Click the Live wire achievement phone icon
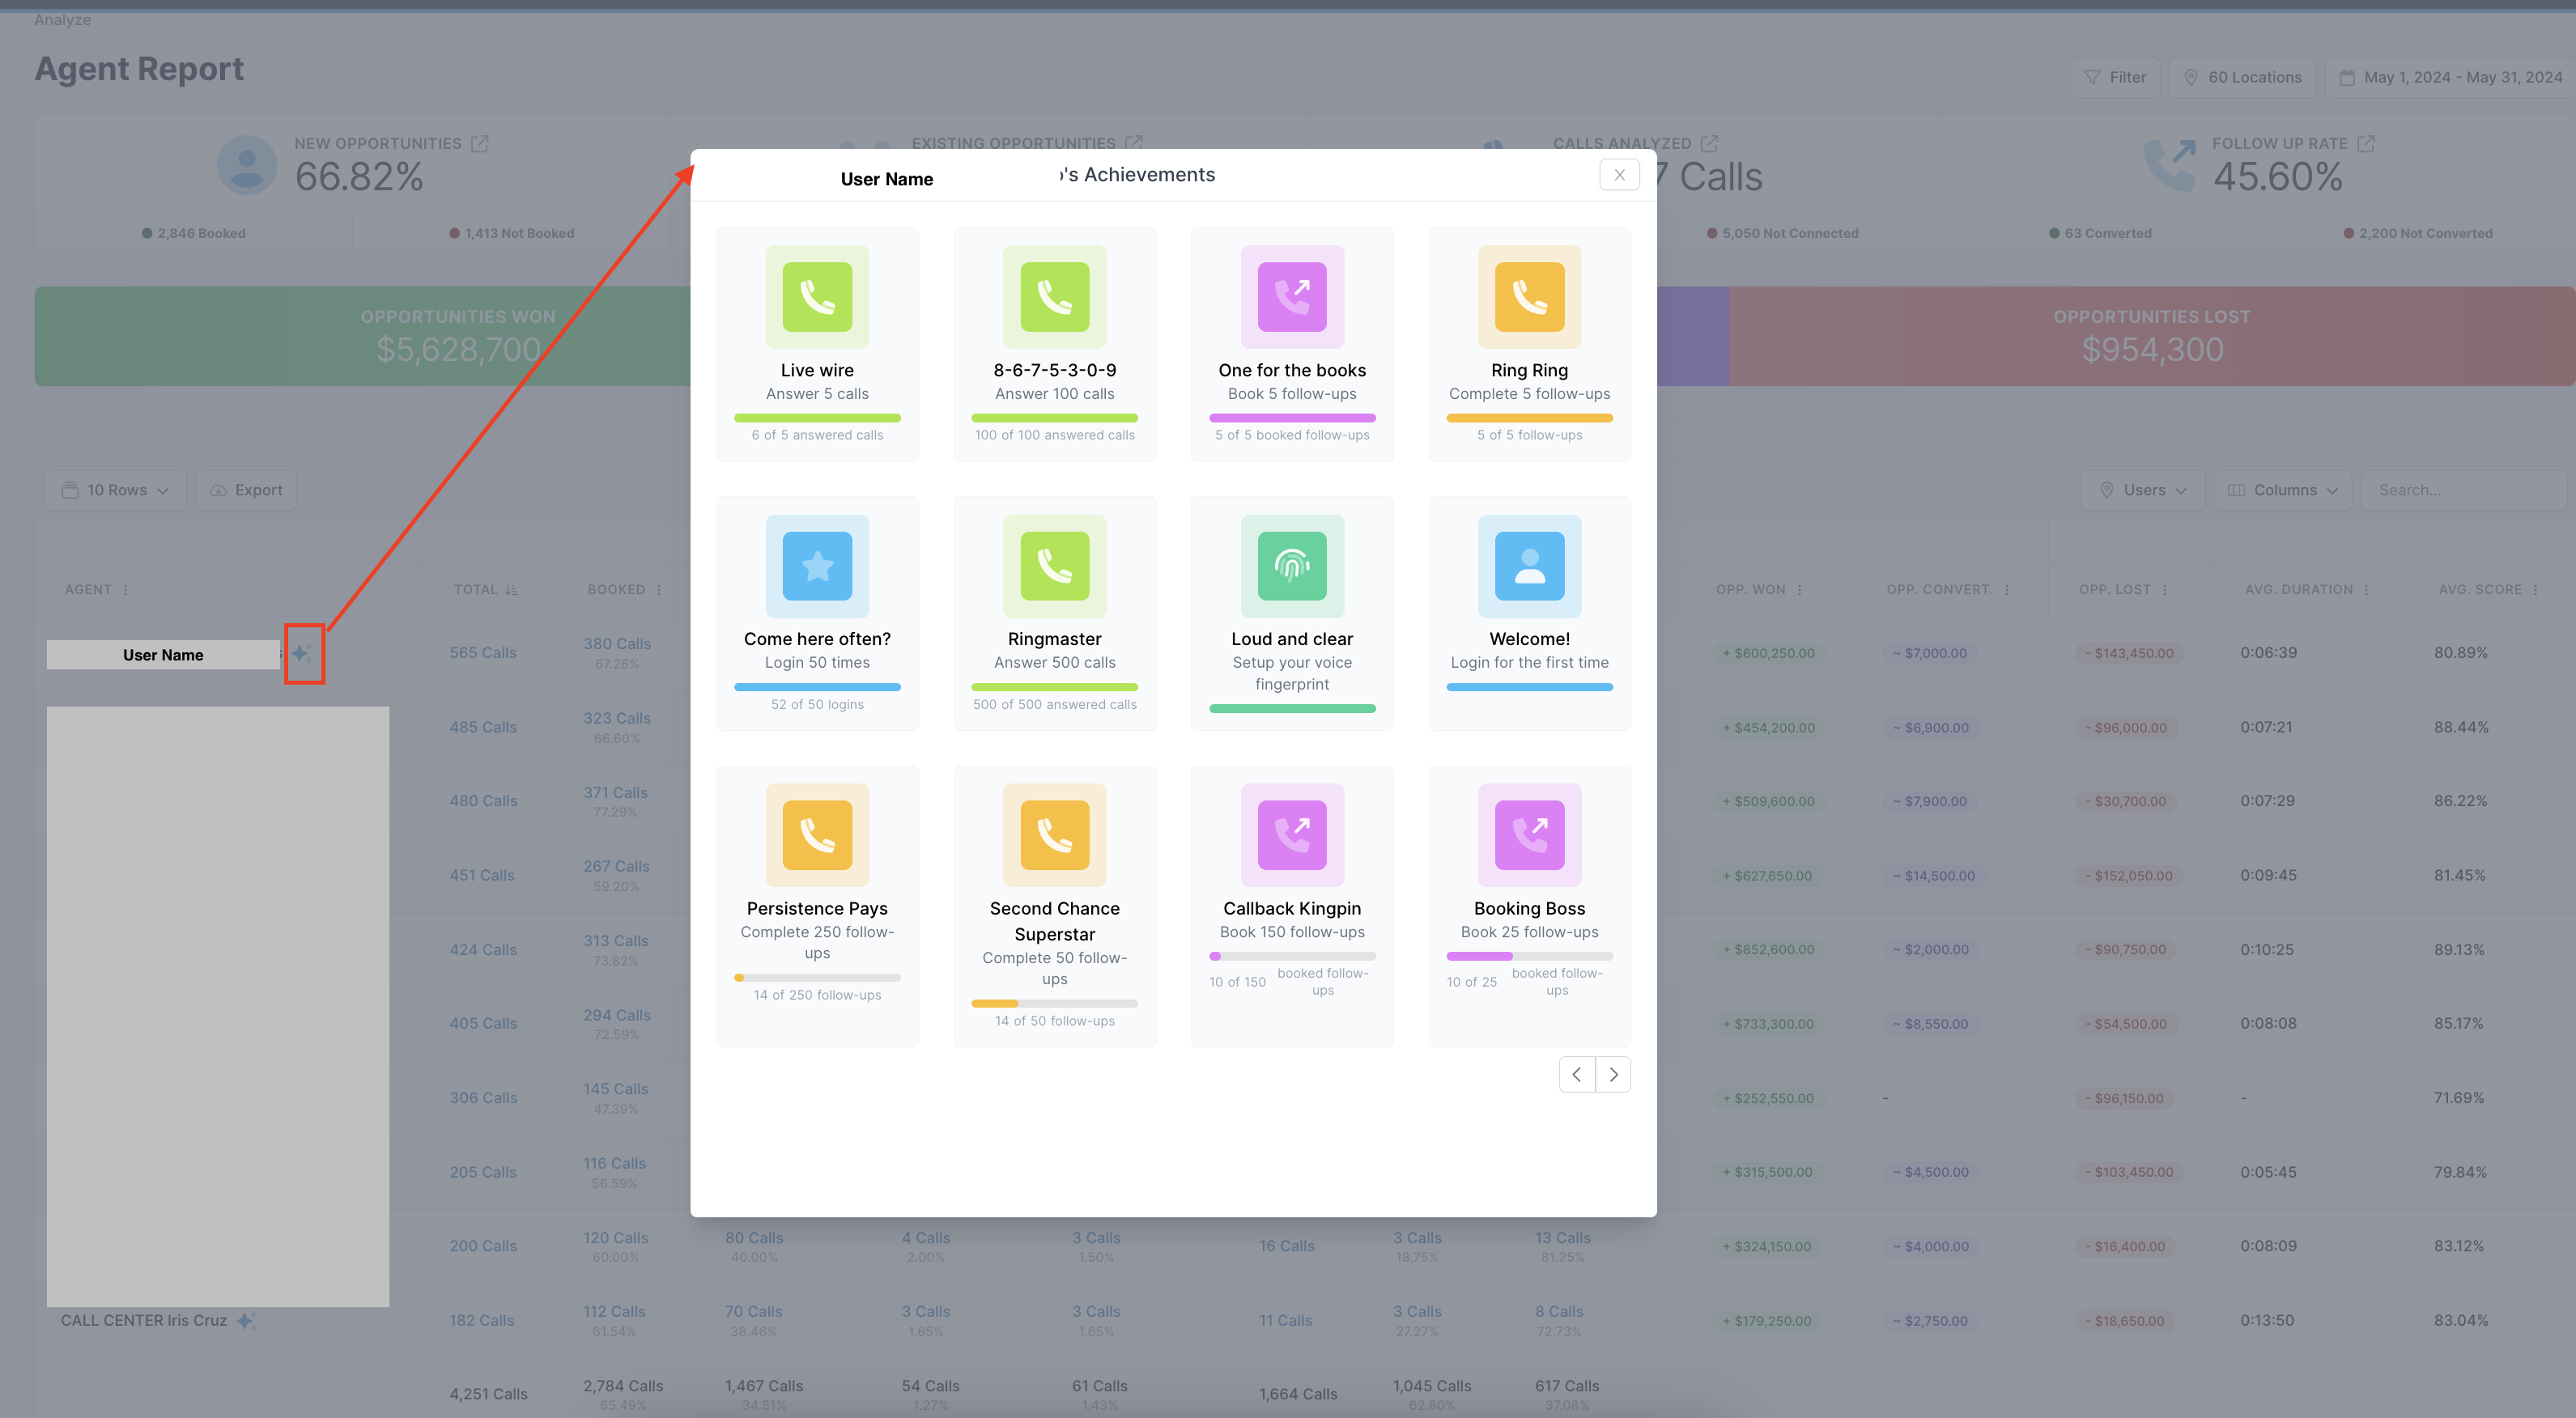Image resolution: width=2576 pixels, height=1418 pixels. click(817, 297)
